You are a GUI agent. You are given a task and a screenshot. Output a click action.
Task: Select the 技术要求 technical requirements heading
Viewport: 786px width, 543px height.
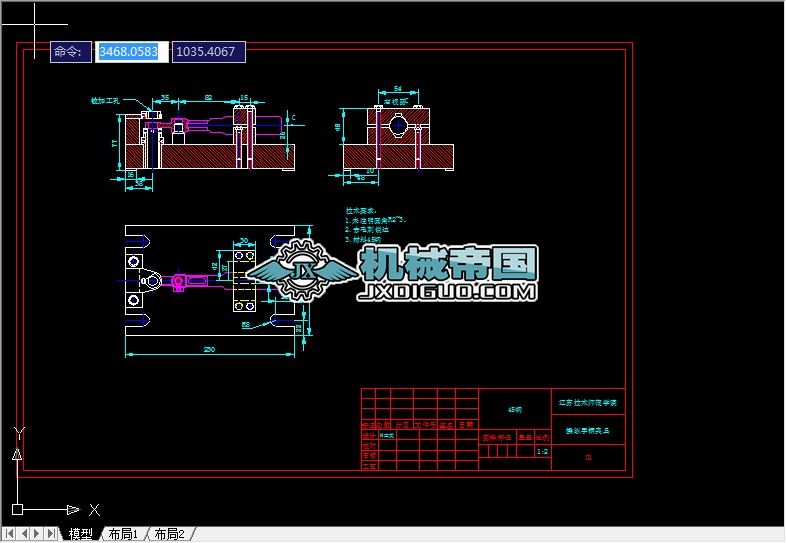(x=361, y=211)
